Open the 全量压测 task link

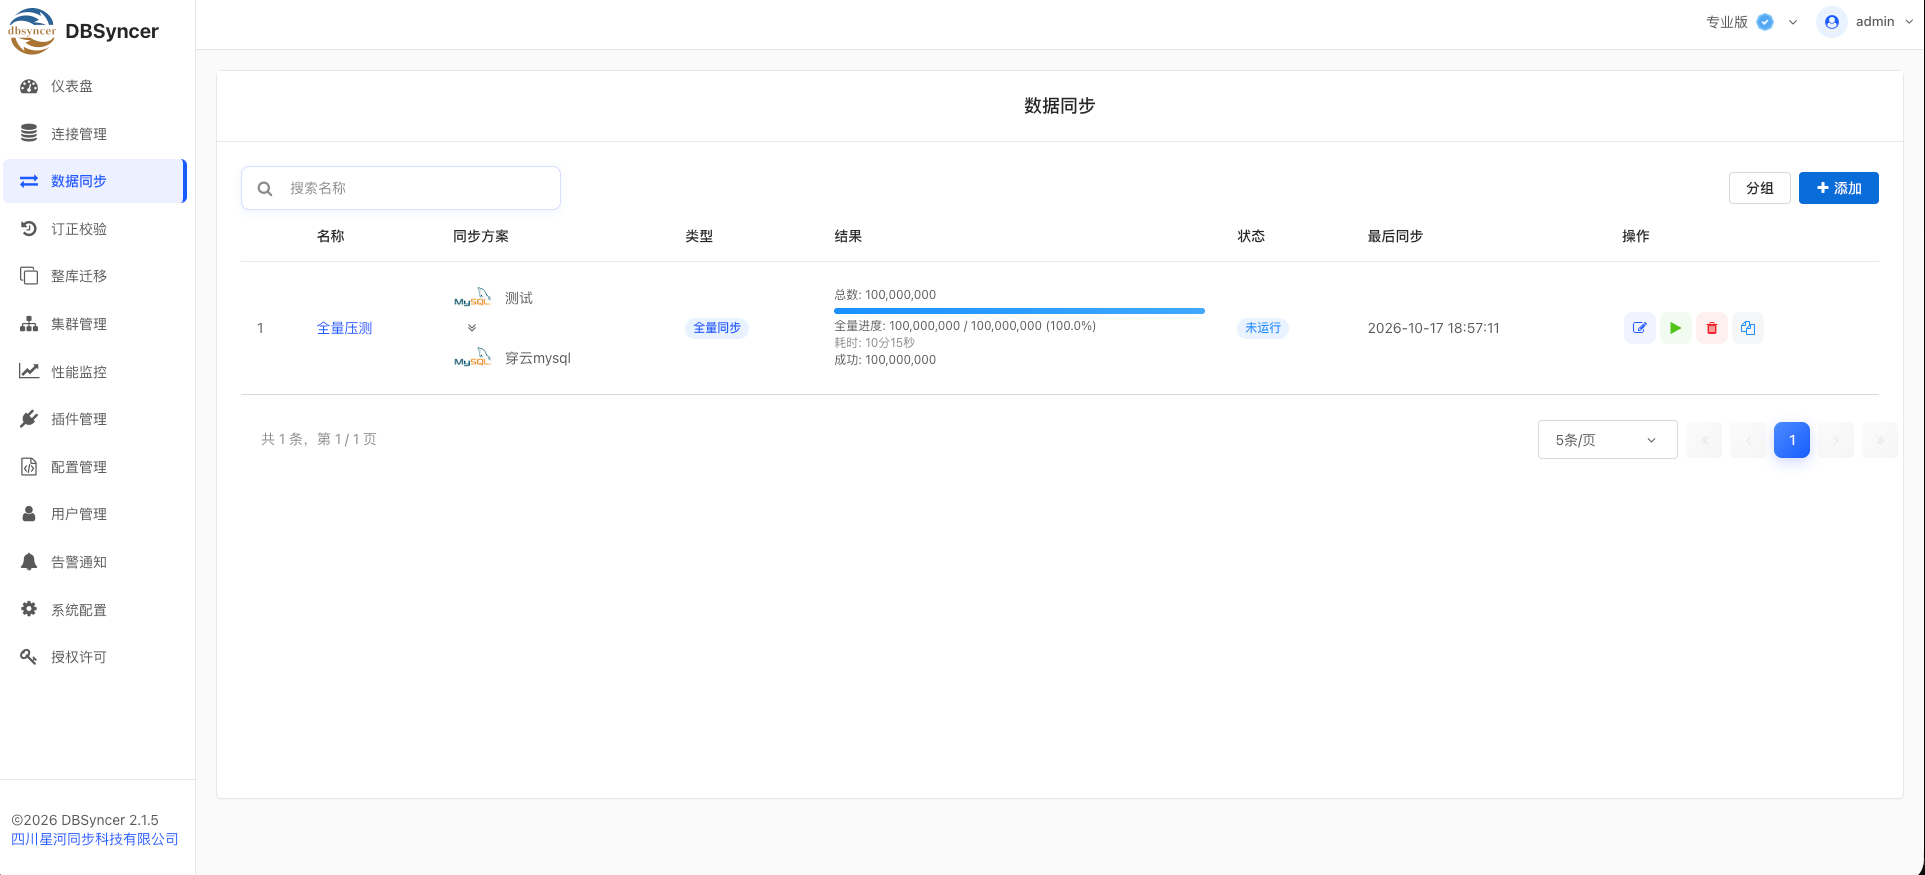pyautogui.click(x=344, y=328)
